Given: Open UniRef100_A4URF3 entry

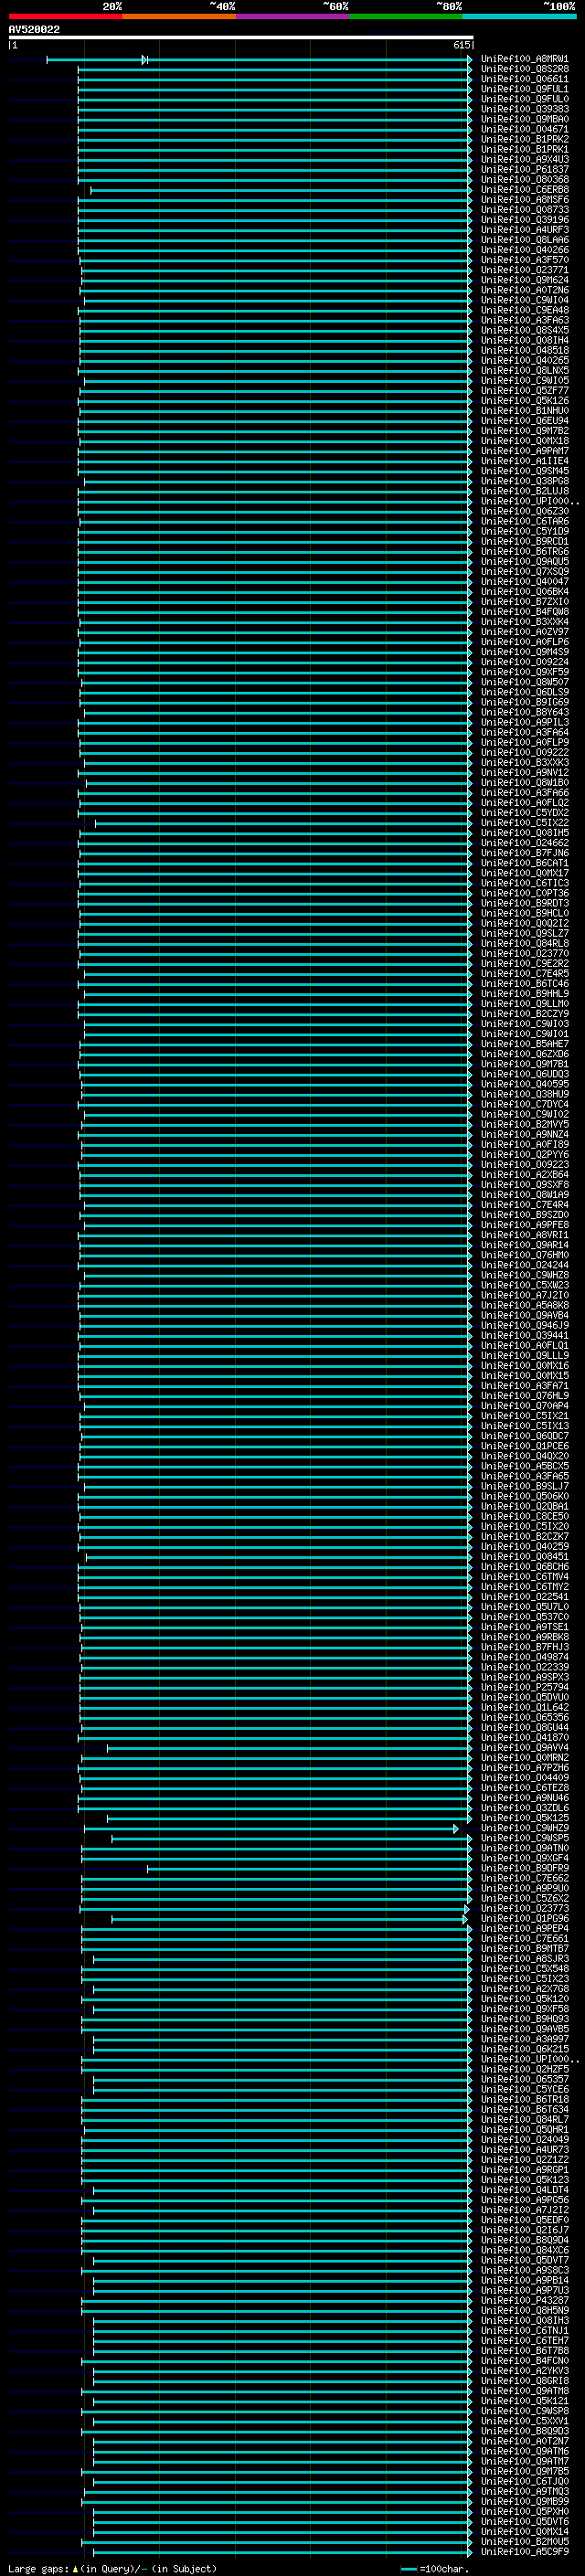Looking at the screenshot, I should pos(524,230).
